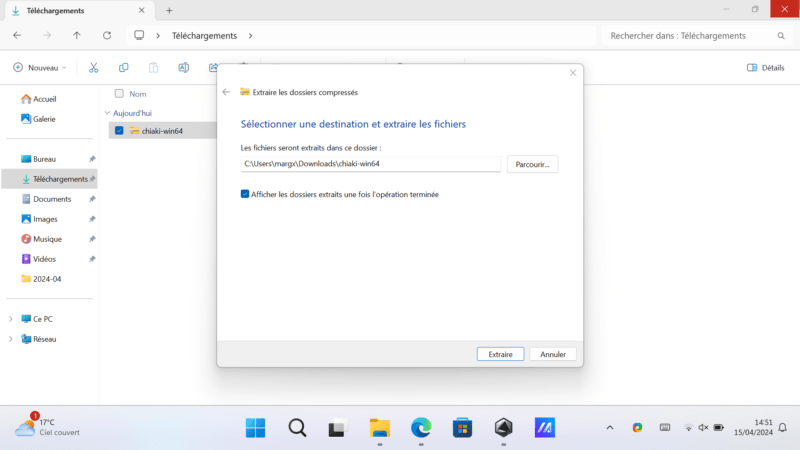
Task: Click the Rename icon in toolbar
Action: click(184, 68)
